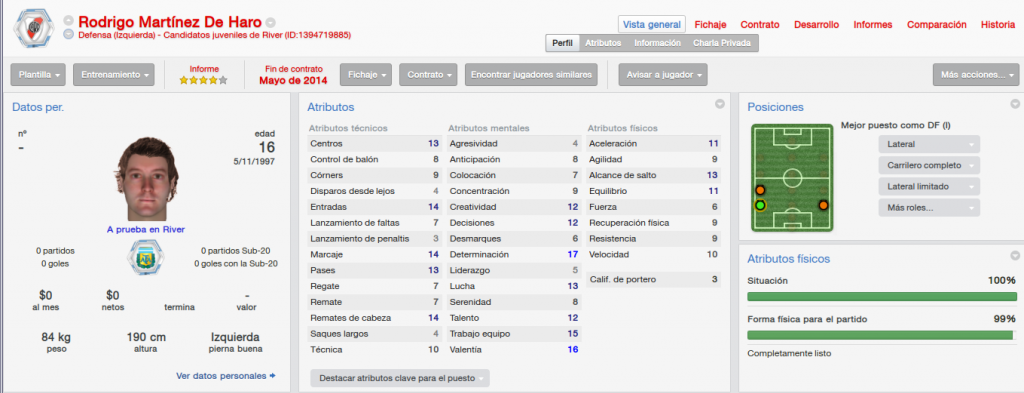
Task: Go to the Desarrollo section
Action: point(816,25)
